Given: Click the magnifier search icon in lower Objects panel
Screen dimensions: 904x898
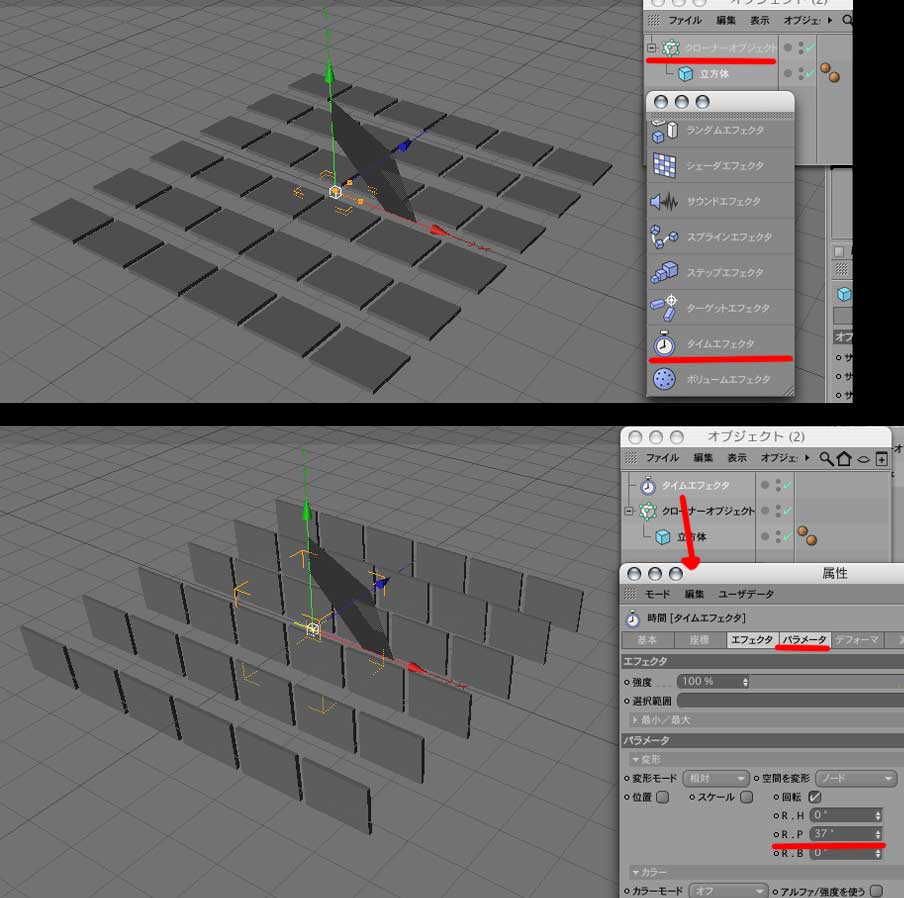Looking at the screenshot, I should [826, 458].
